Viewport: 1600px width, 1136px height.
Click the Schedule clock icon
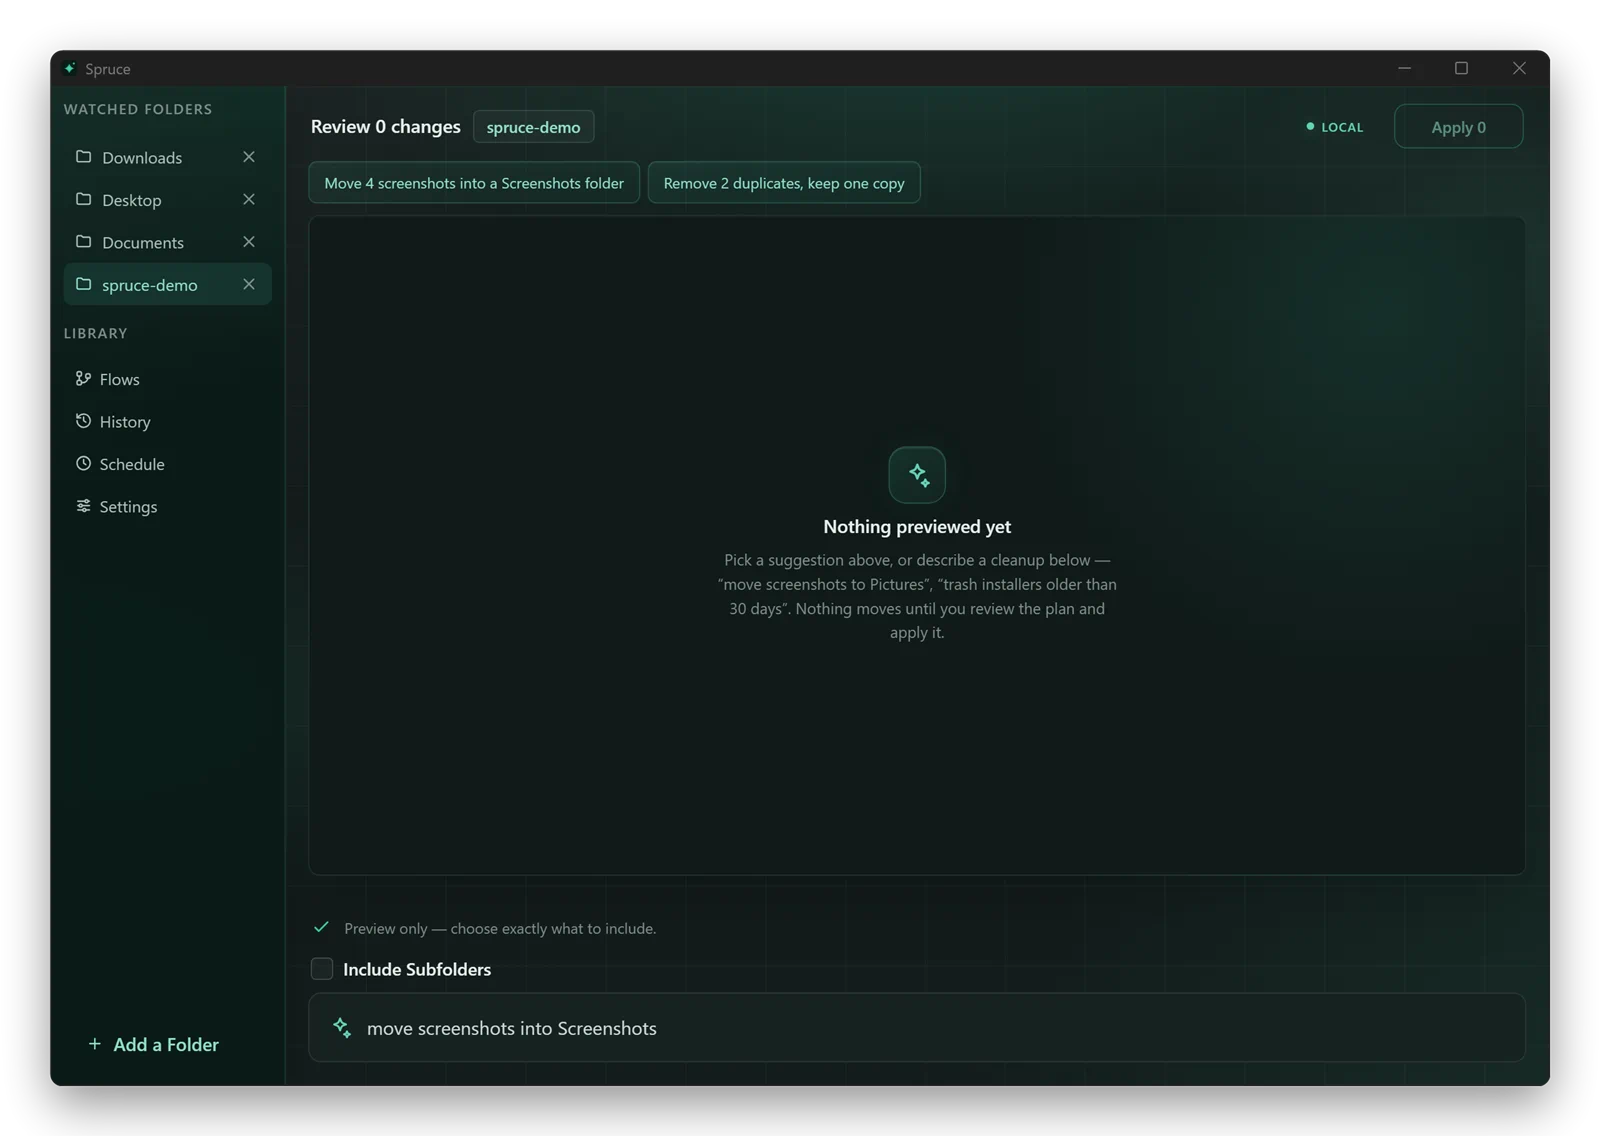pos(83,463)
